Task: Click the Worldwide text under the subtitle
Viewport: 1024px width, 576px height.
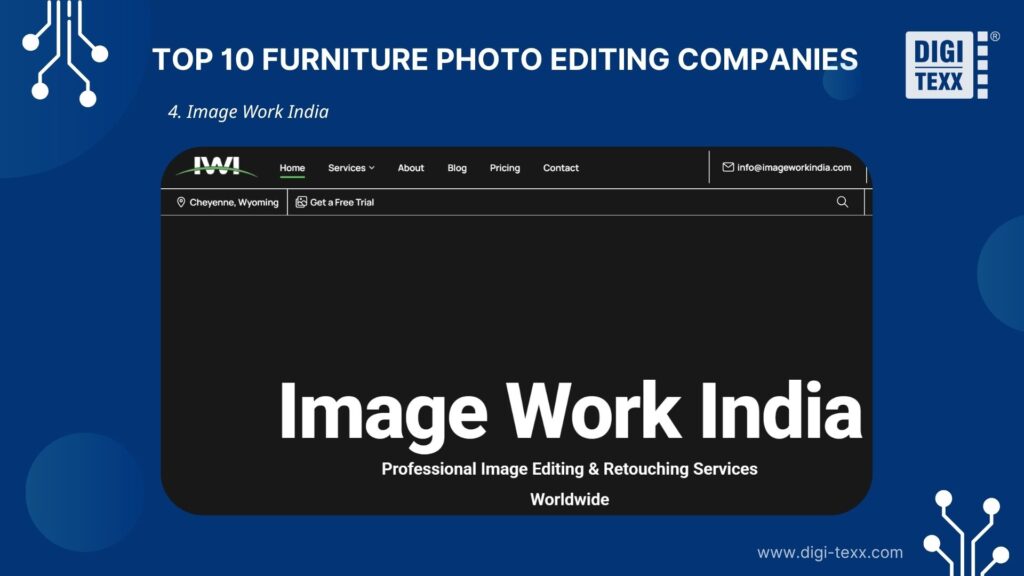Action: [x=569, y=500]
